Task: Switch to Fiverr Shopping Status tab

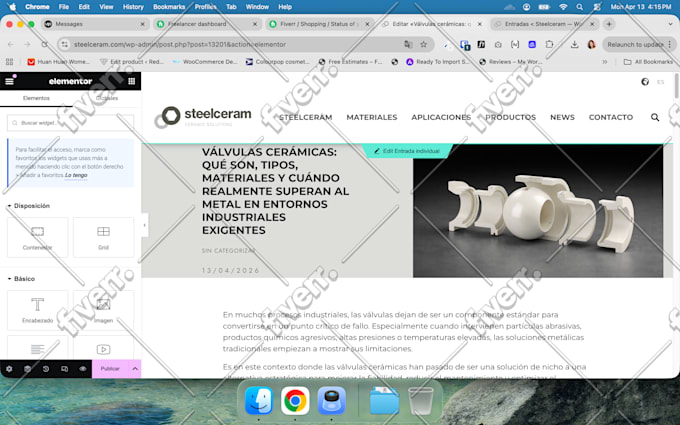Action: [320, 24]
